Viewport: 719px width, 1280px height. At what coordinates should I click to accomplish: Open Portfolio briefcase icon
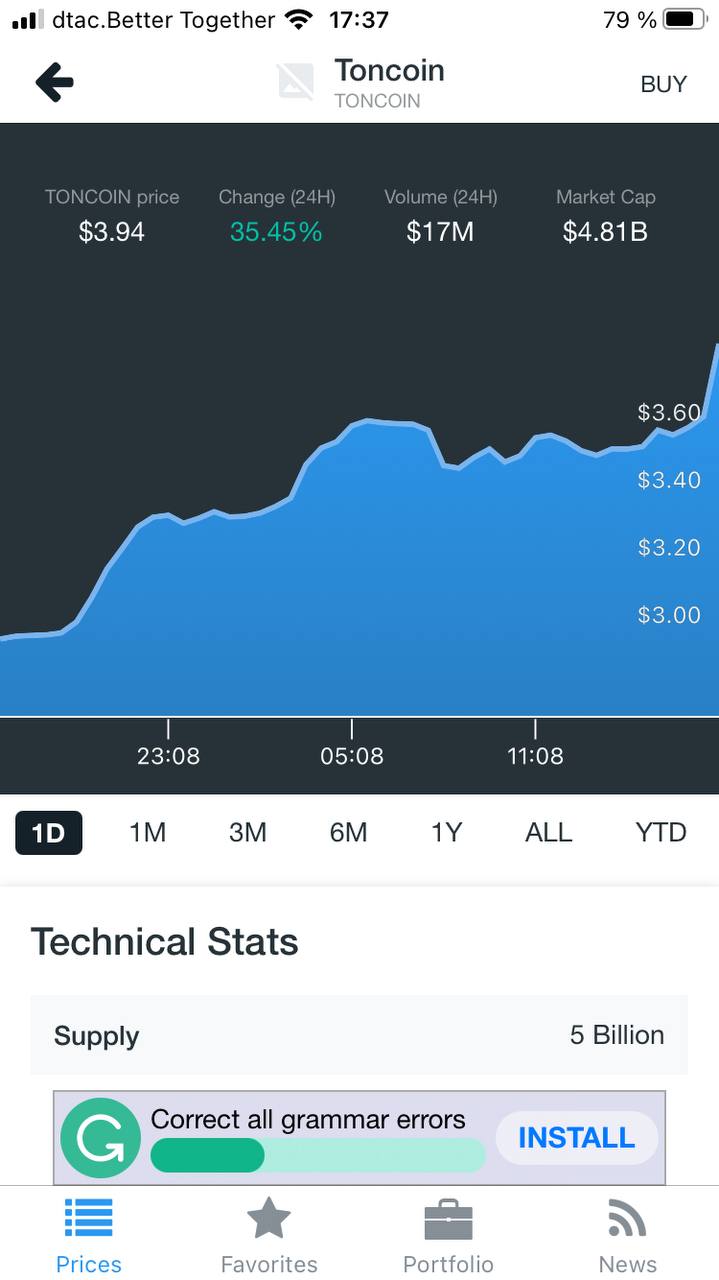click(448, 1221)
